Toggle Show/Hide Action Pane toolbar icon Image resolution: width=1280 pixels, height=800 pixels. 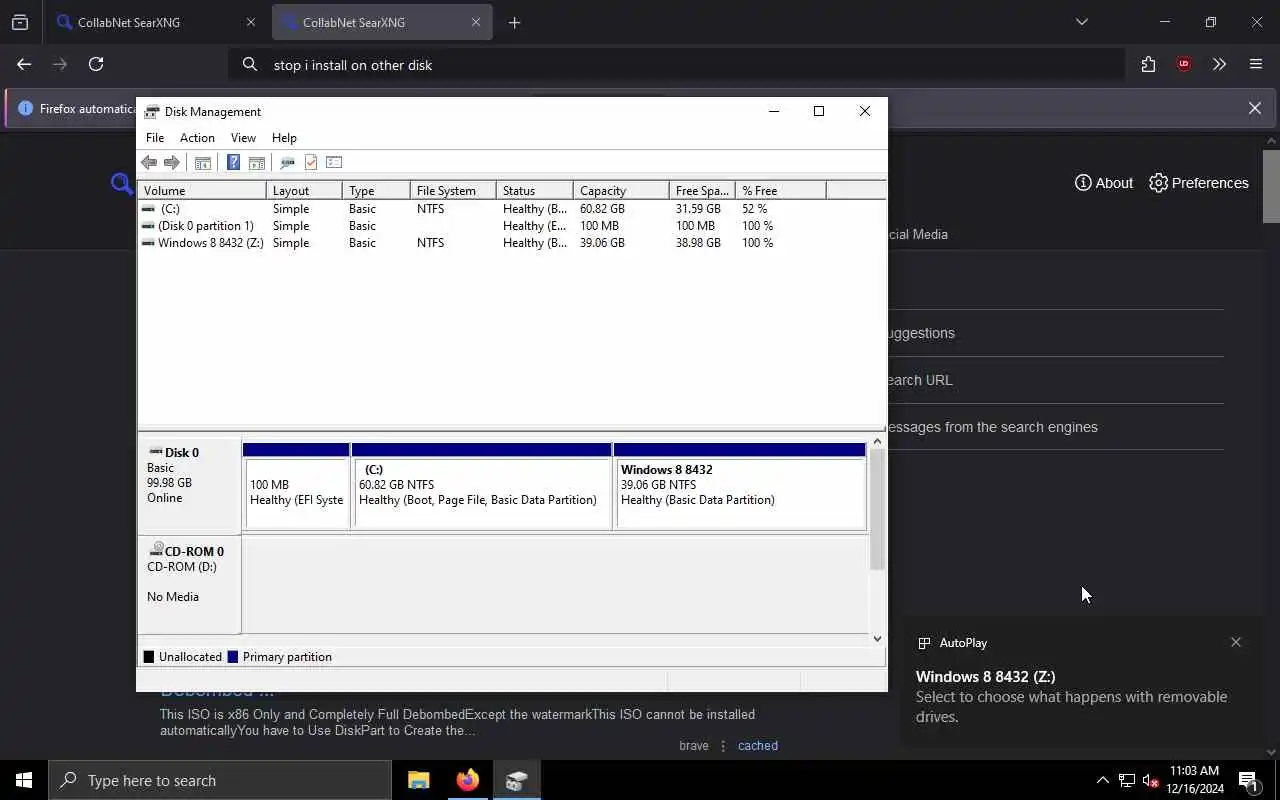(257, 162)
